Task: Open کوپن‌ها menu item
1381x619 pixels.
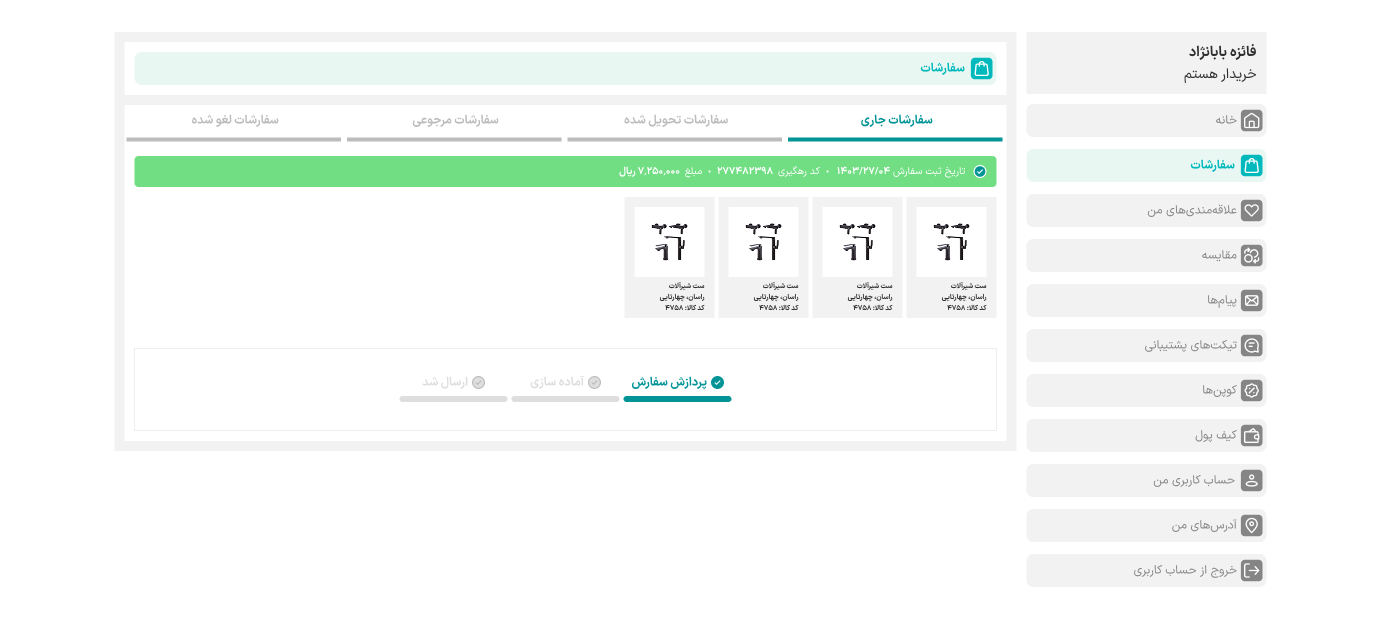Action: coord(1146,390)
